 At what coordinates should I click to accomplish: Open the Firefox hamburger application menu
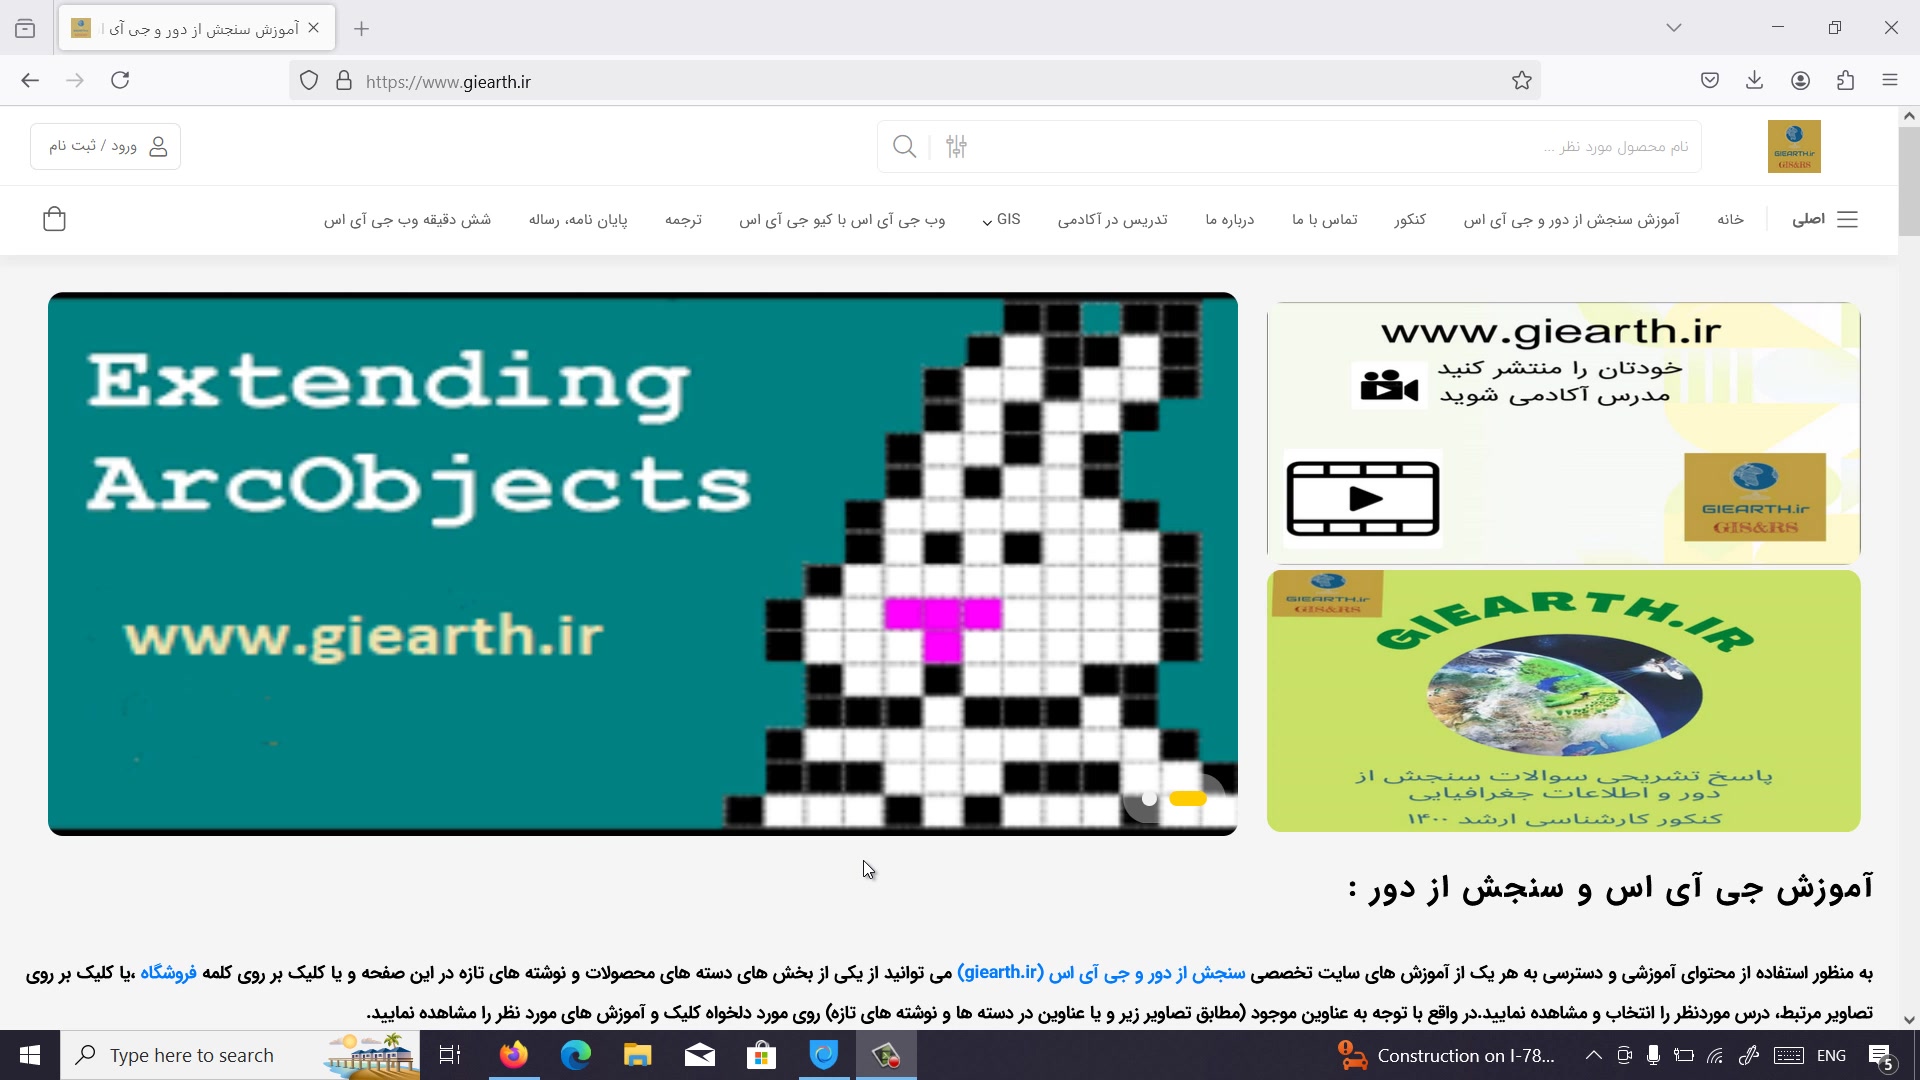point(1890,81)
